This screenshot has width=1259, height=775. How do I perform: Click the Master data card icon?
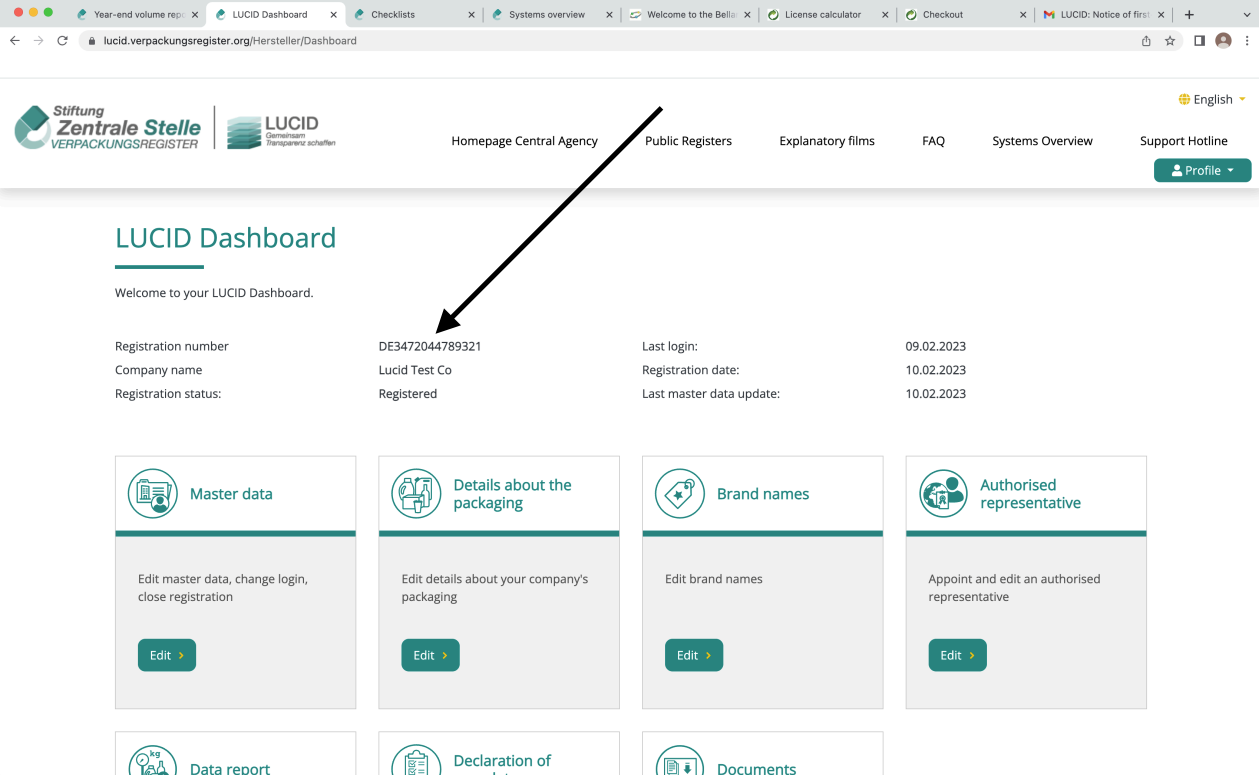click(152, 494)
